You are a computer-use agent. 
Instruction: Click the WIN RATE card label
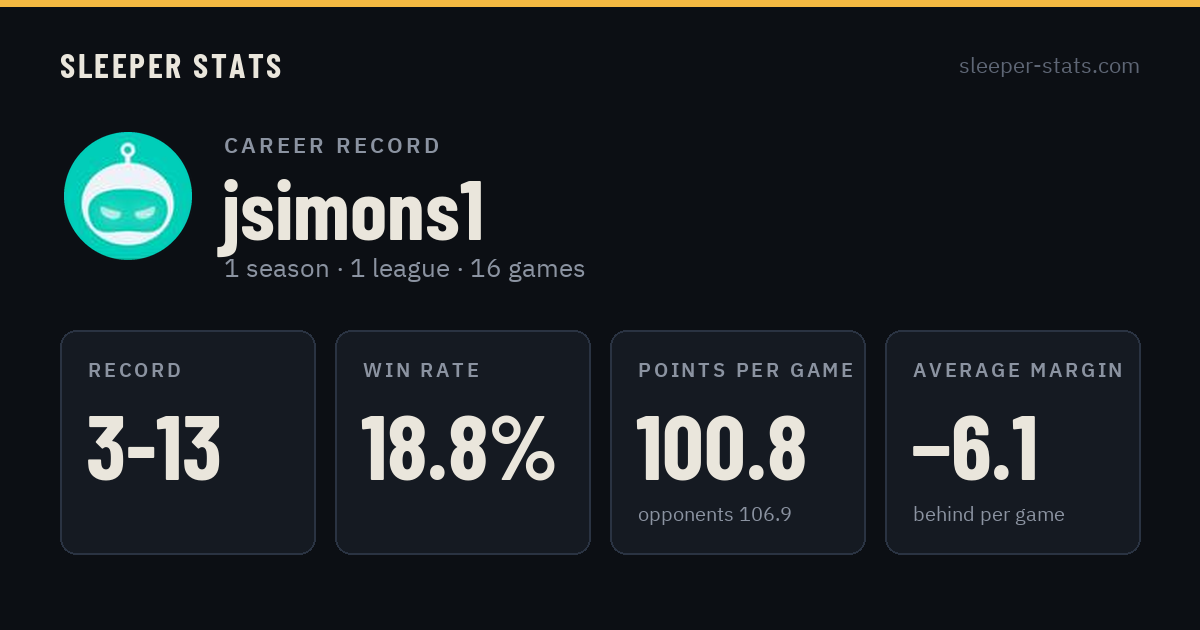422,371
